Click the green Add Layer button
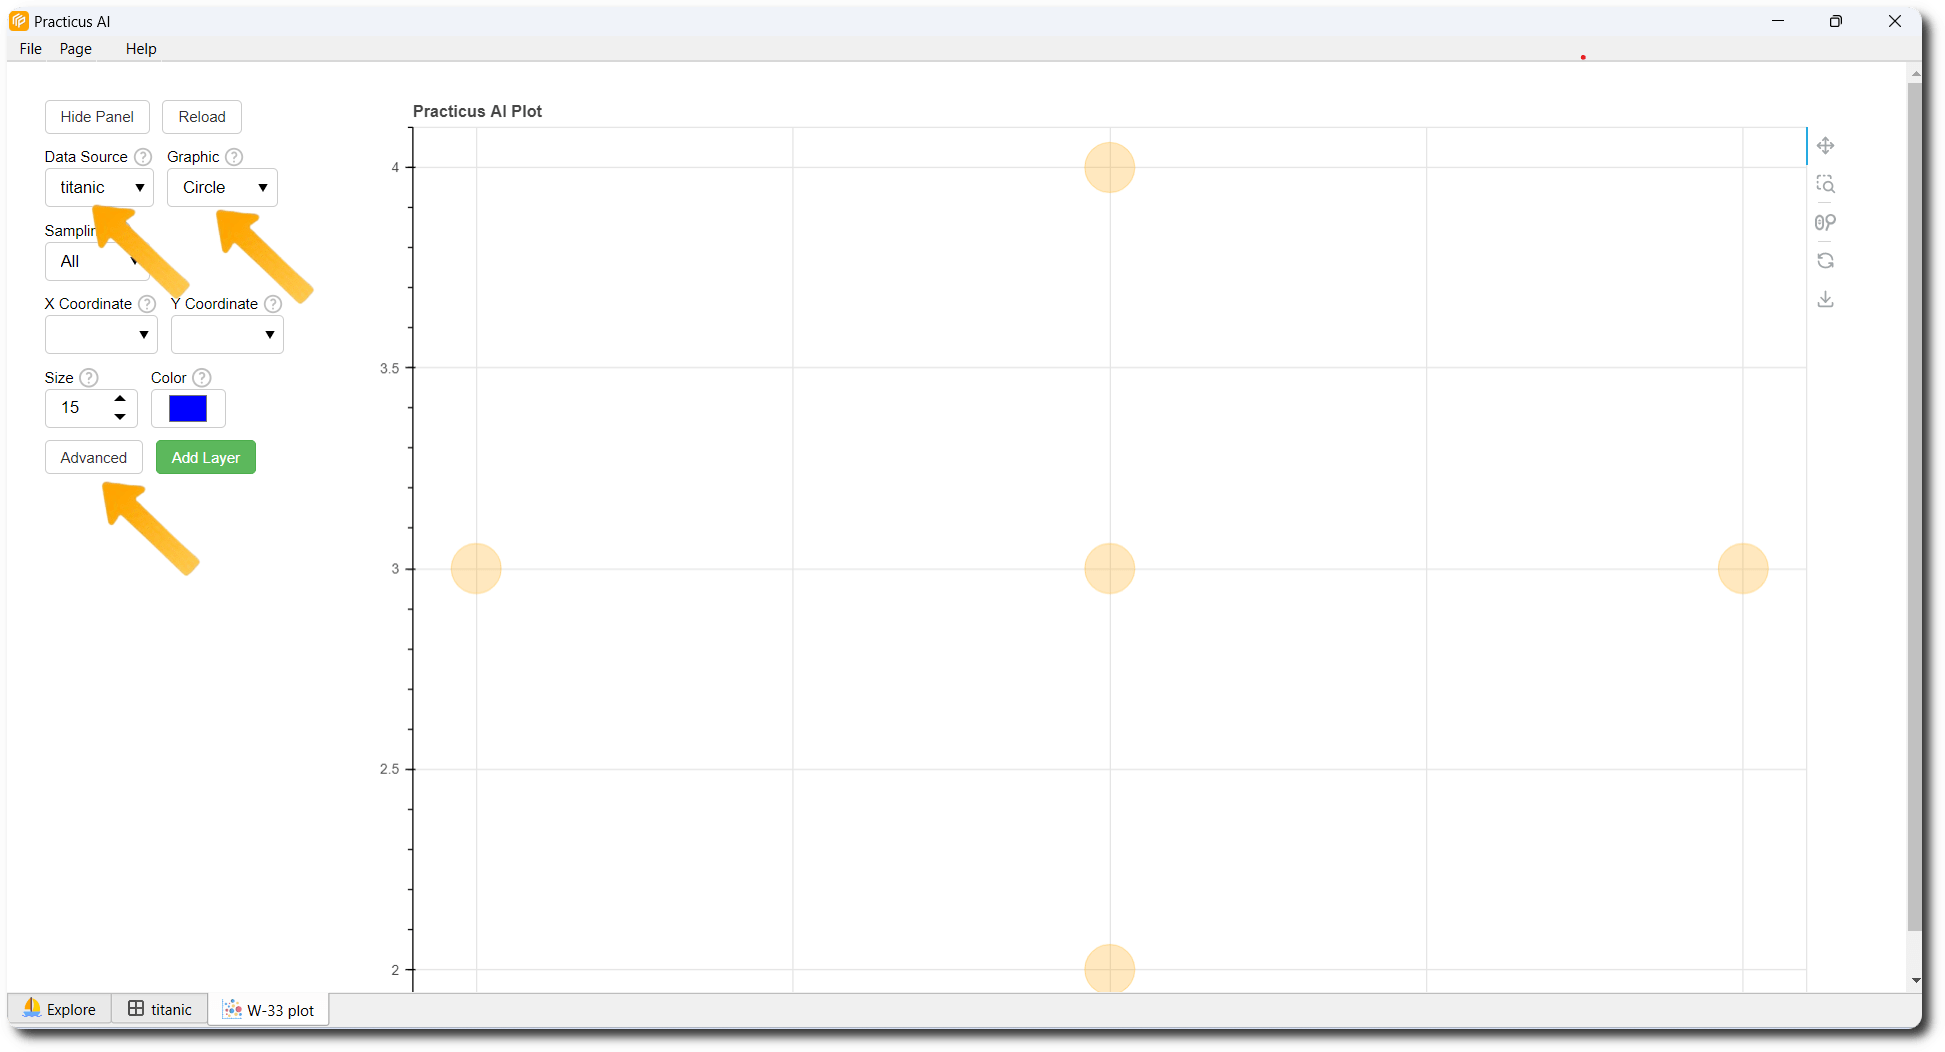The image size is (1945, 1052). [x=206, y=458]
